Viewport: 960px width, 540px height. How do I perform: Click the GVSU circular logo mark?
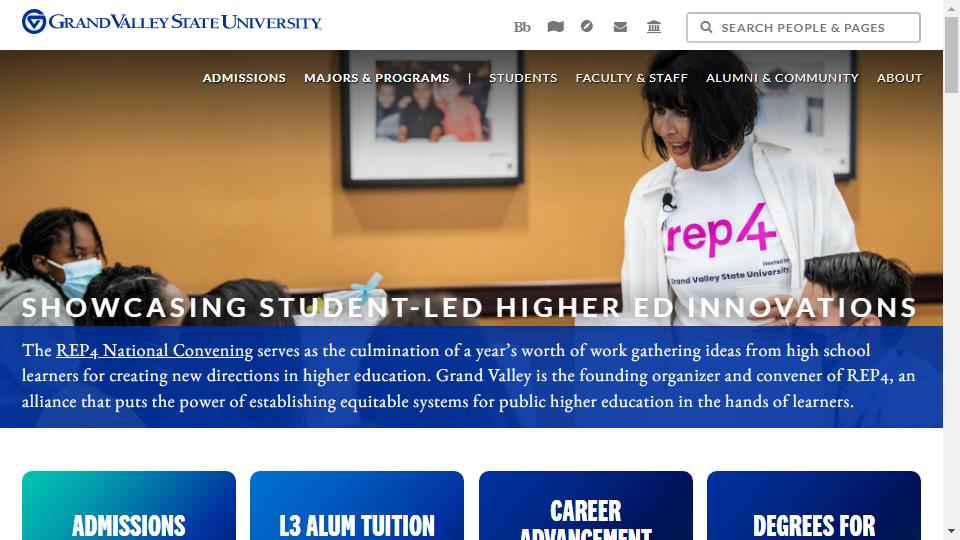pos(34,21)
